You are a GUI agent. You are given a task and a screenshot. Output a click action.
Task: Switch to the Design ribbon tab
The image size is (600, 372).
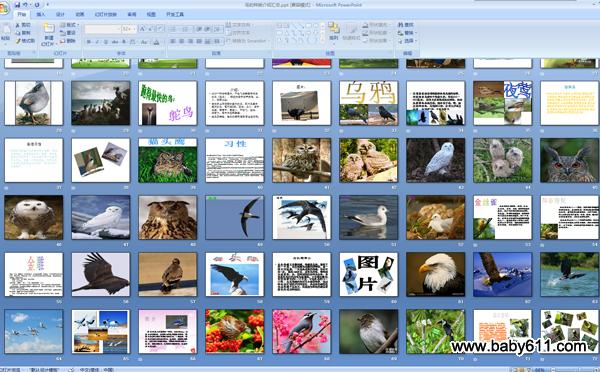tap(60, 15)
